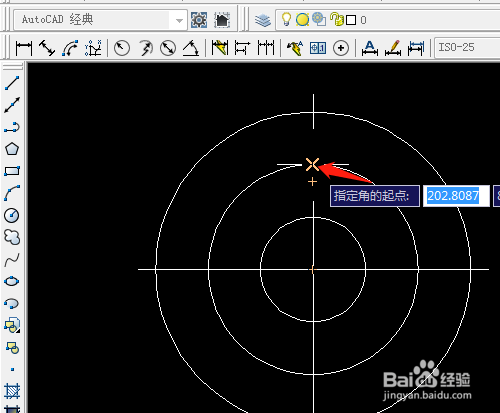This screenshot has height=413, width=500.
Task: Select the Ellipse Arc tool
Action: (12, 303)
